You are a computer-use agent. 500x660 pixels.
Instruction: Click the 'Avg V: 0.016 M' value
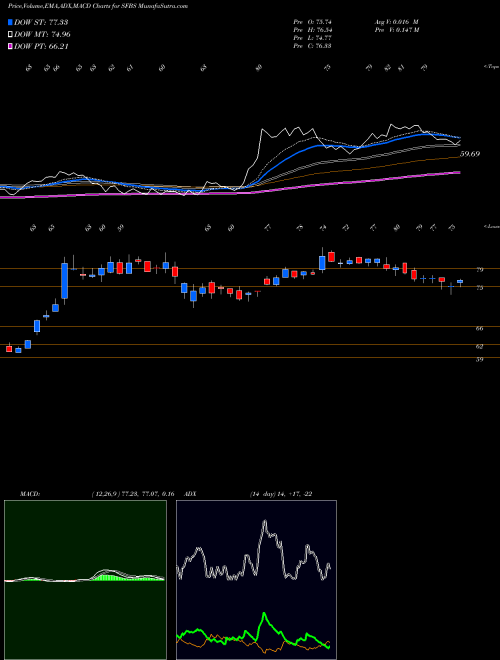[x=396, y=22]
